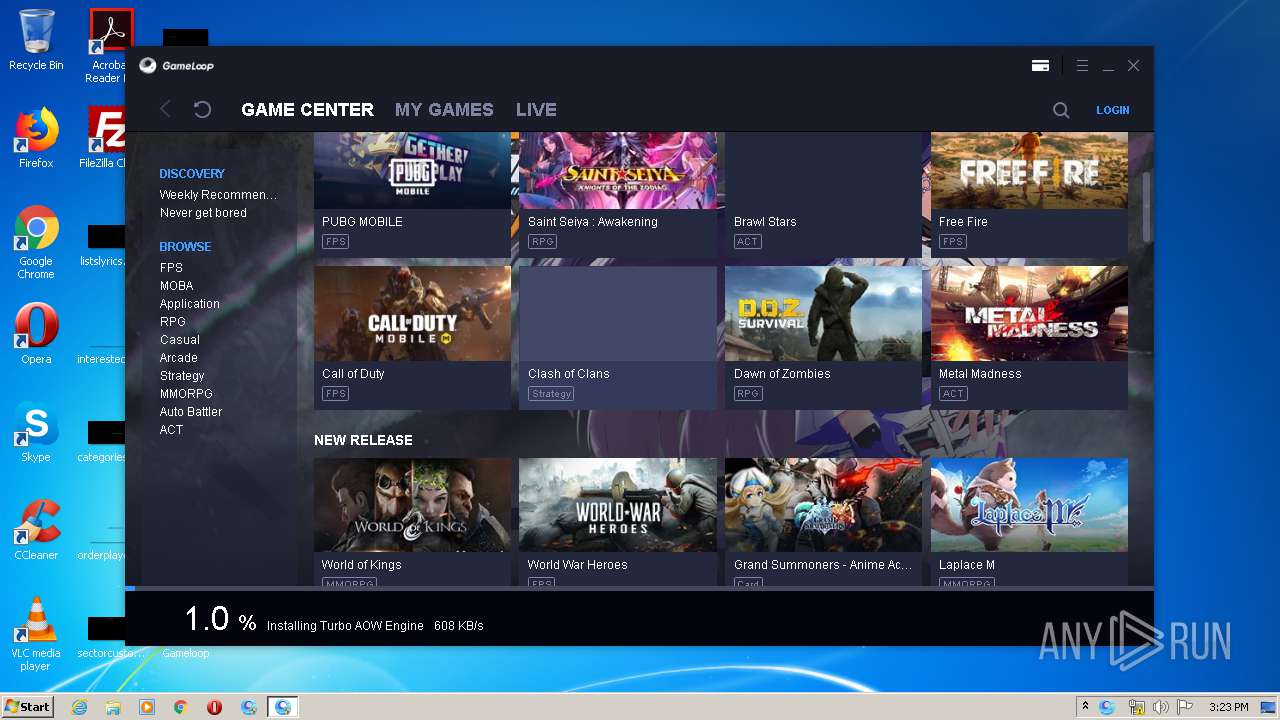1280x720 pixels.
Task: Open Recycle Bin desktop icon
Action: point(36,41)
